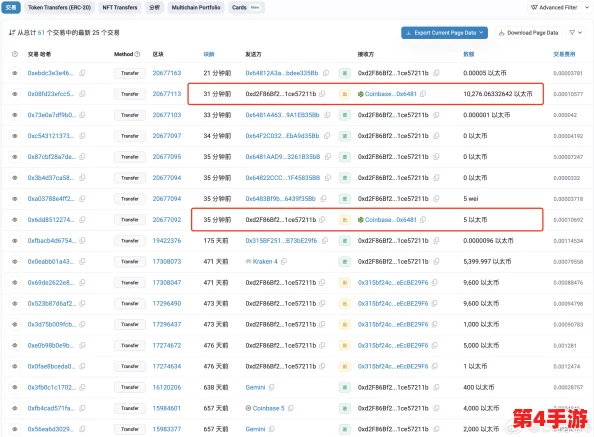Copy transaction hash 0xa03788e4ff2
This screenshot has height=437, width=594.
click(x=82, y=198)
